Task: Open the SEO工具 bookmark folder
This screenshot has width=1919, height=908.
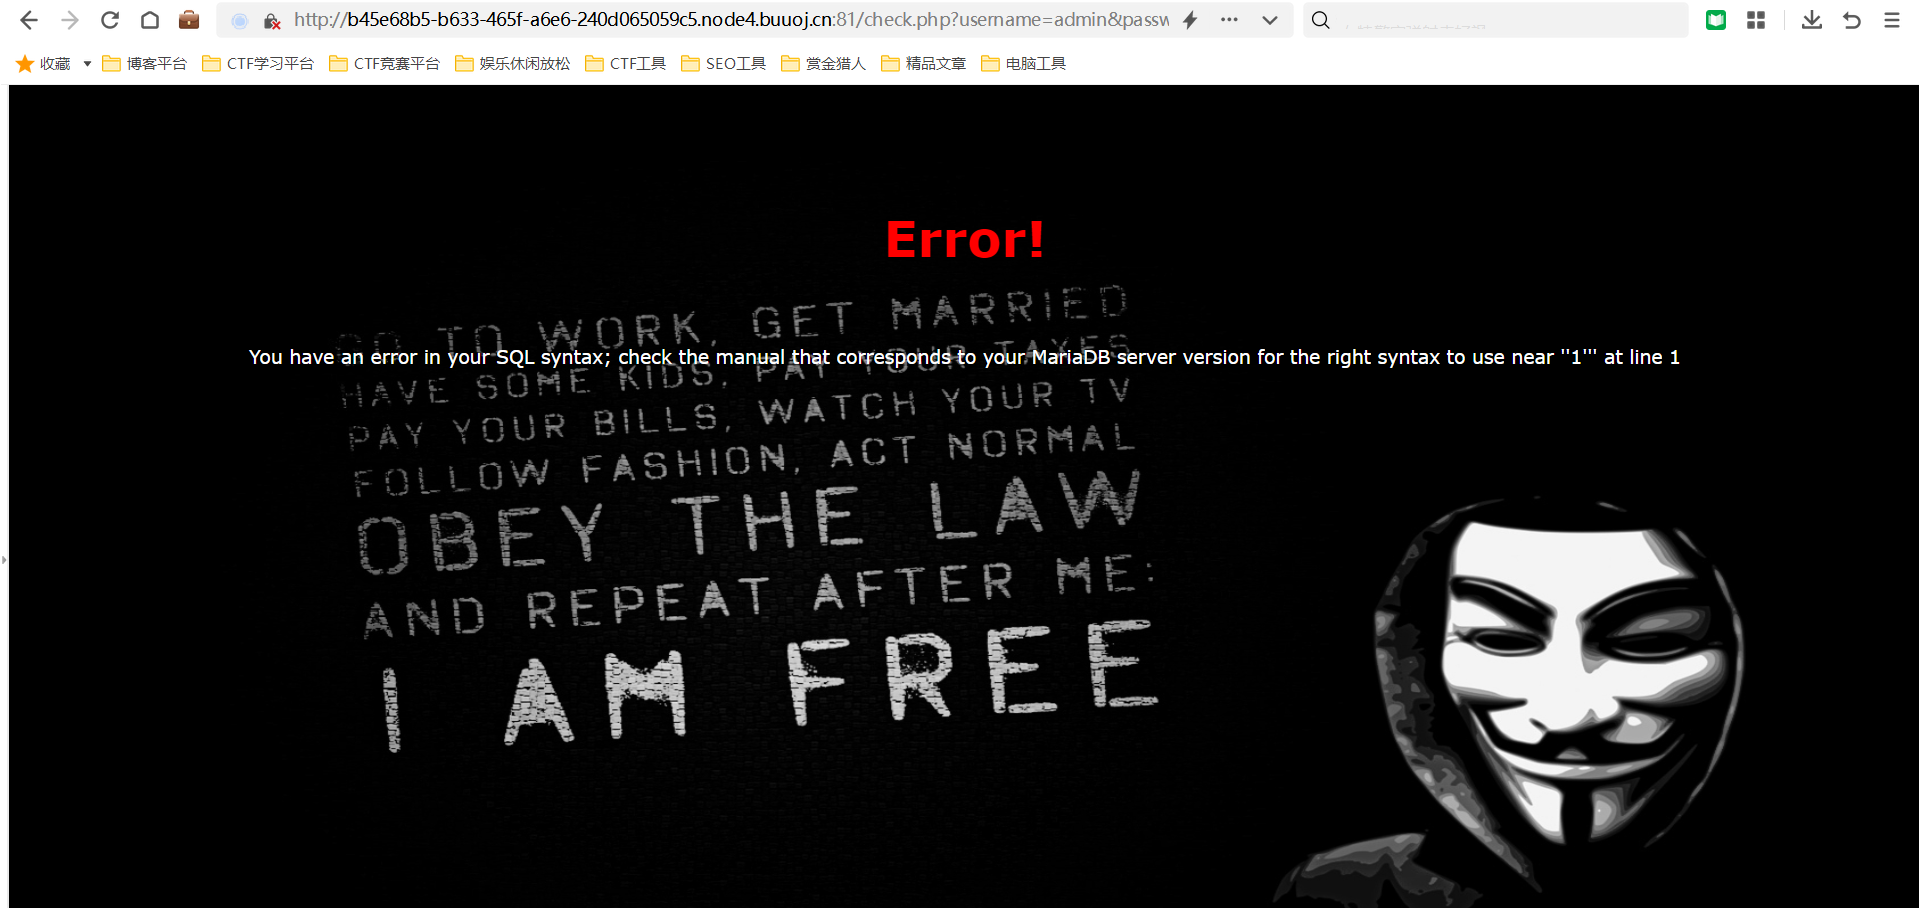Action: coord(724,64)
